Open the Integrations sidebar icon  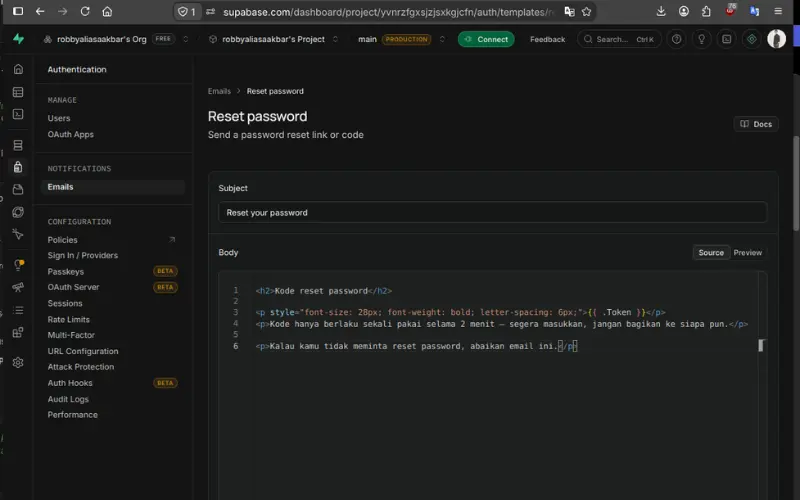18,333
